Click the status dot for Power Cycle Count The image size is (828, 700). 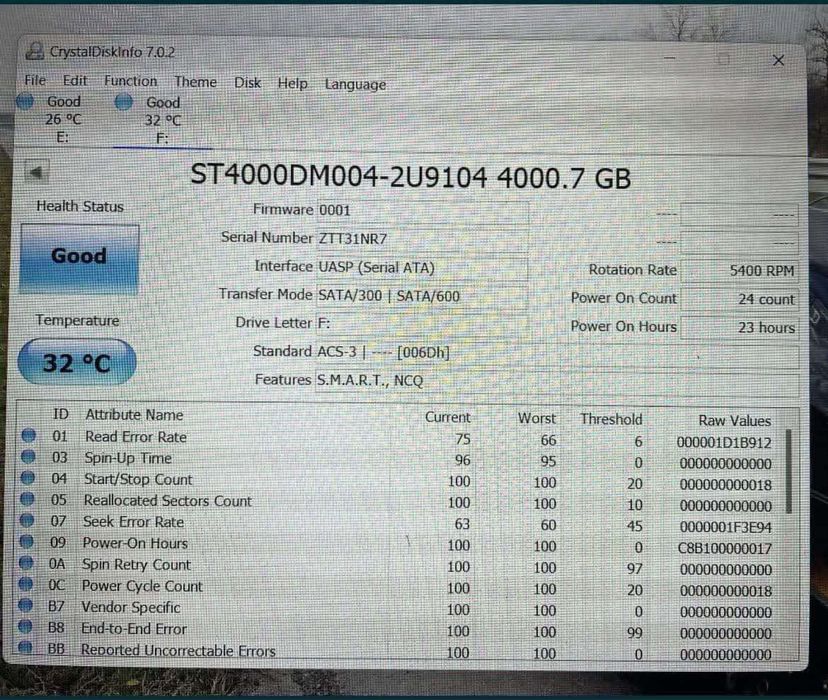click(x=25, y=584)
